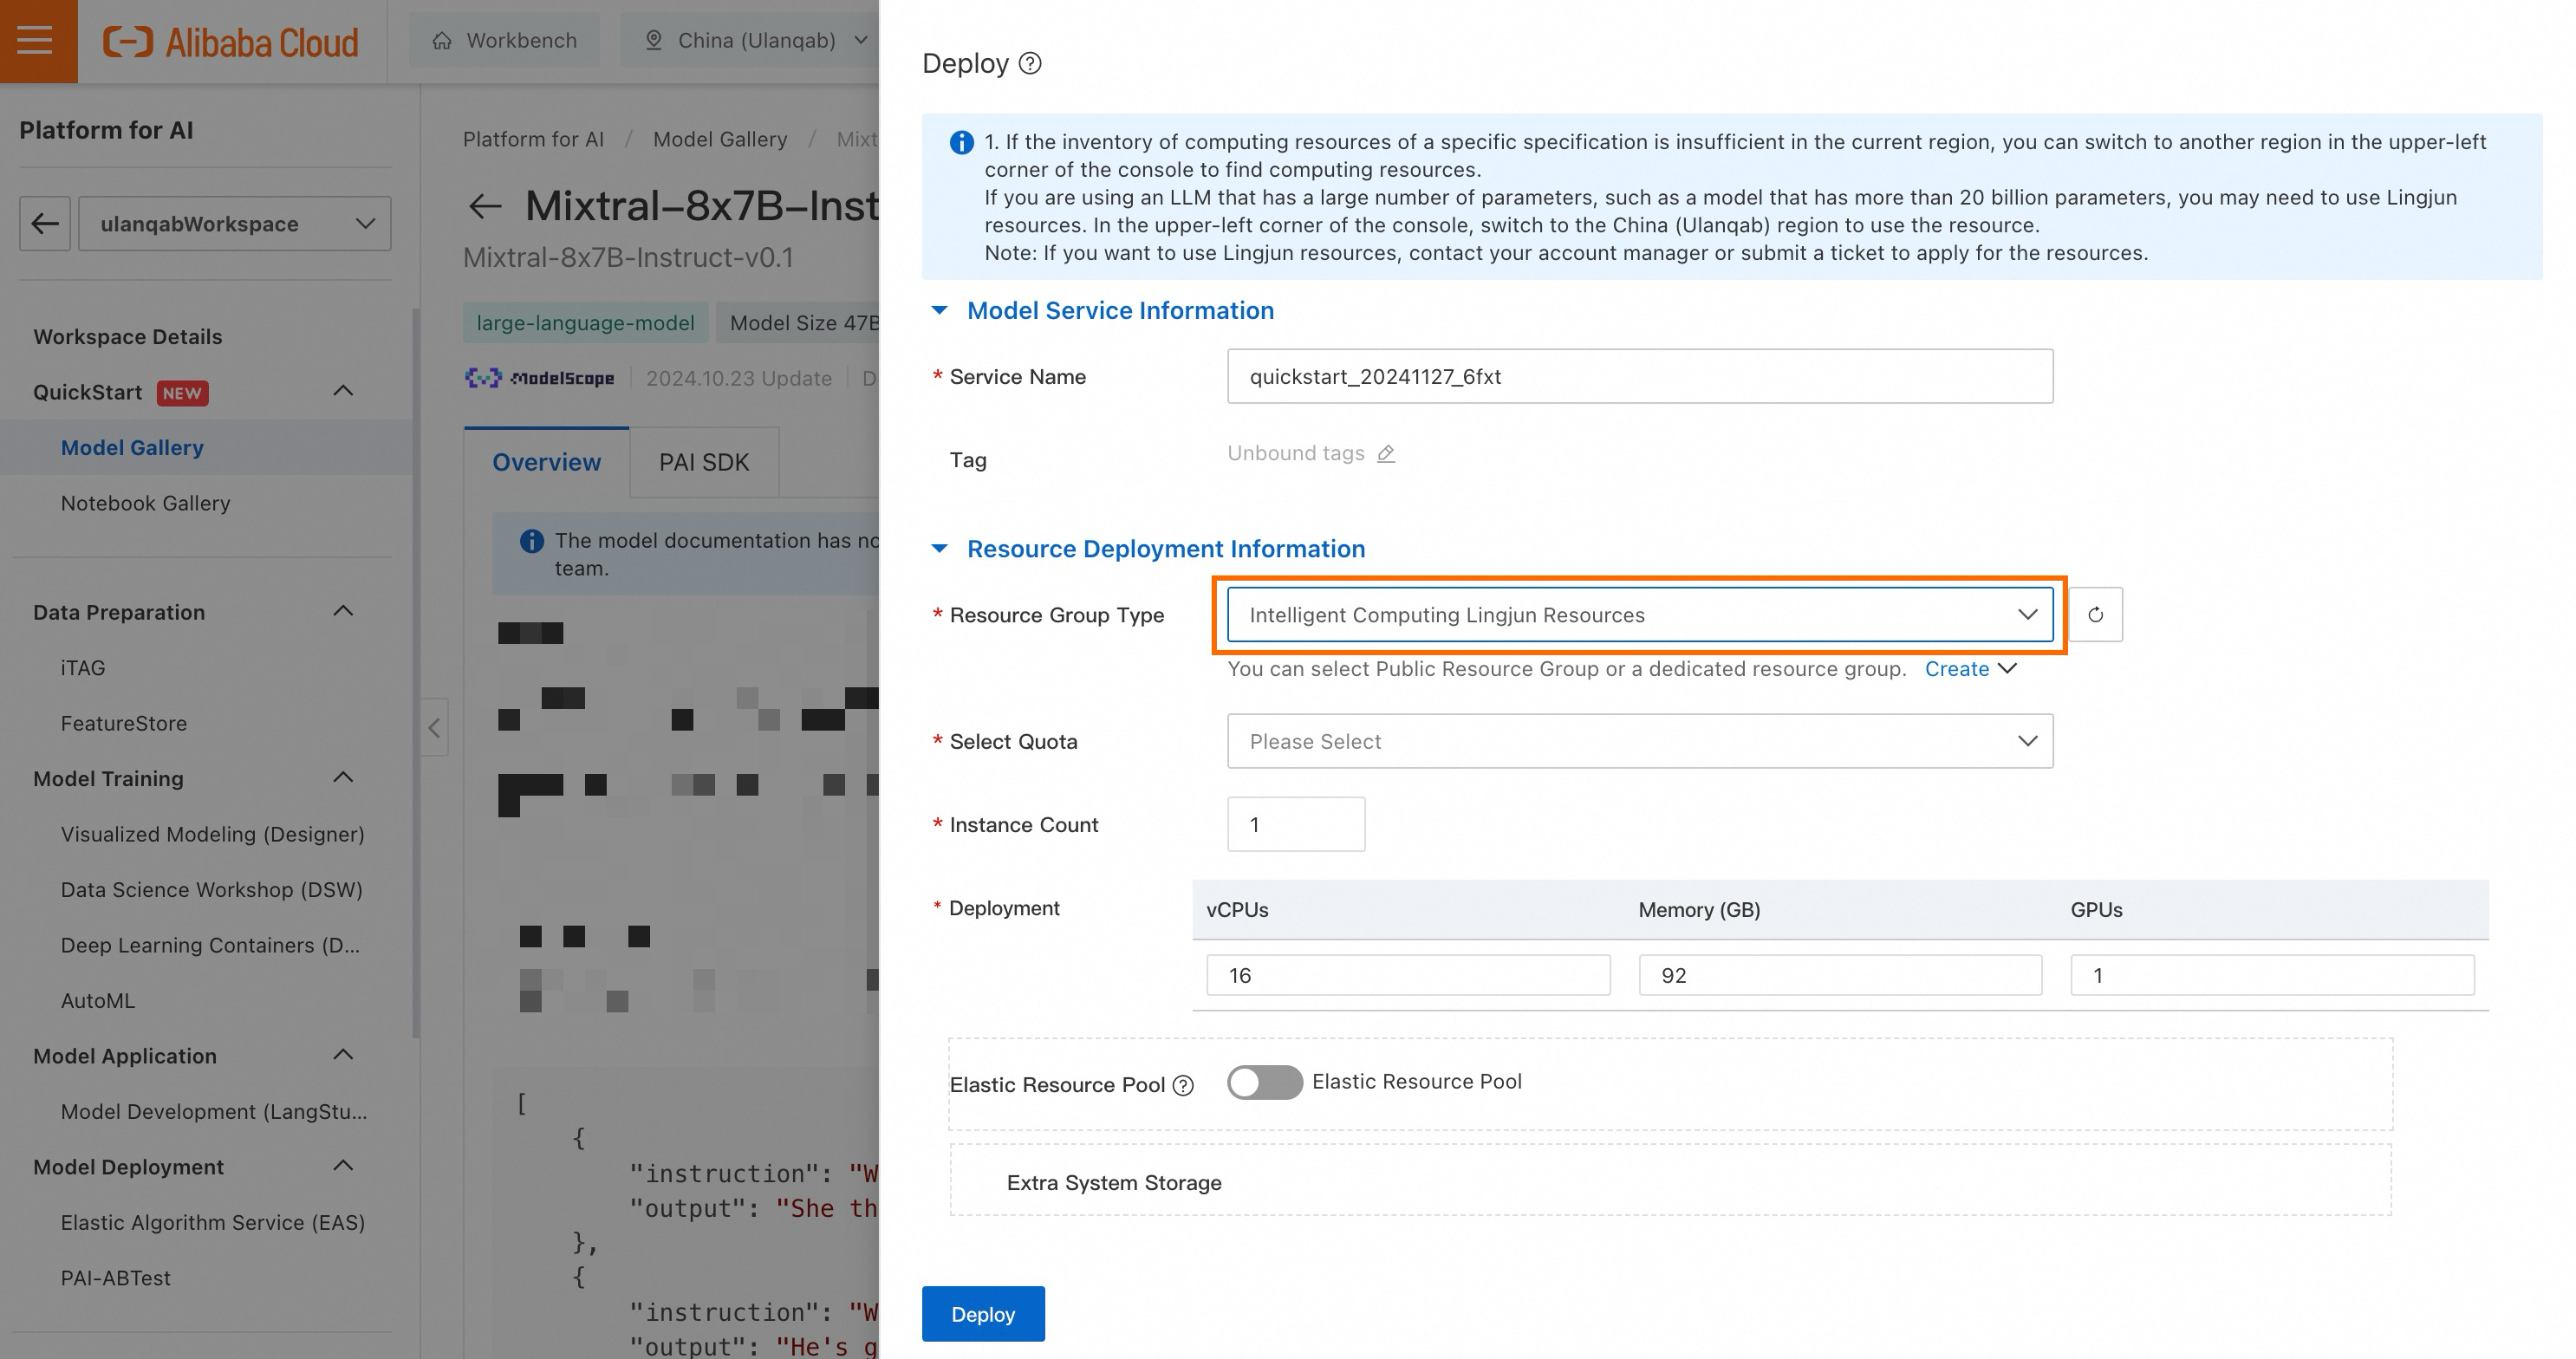Screen dimensions: 2576x1359
Task: Click the ModelScope logo
Action: pyautogui.click(x=540, y=378)
